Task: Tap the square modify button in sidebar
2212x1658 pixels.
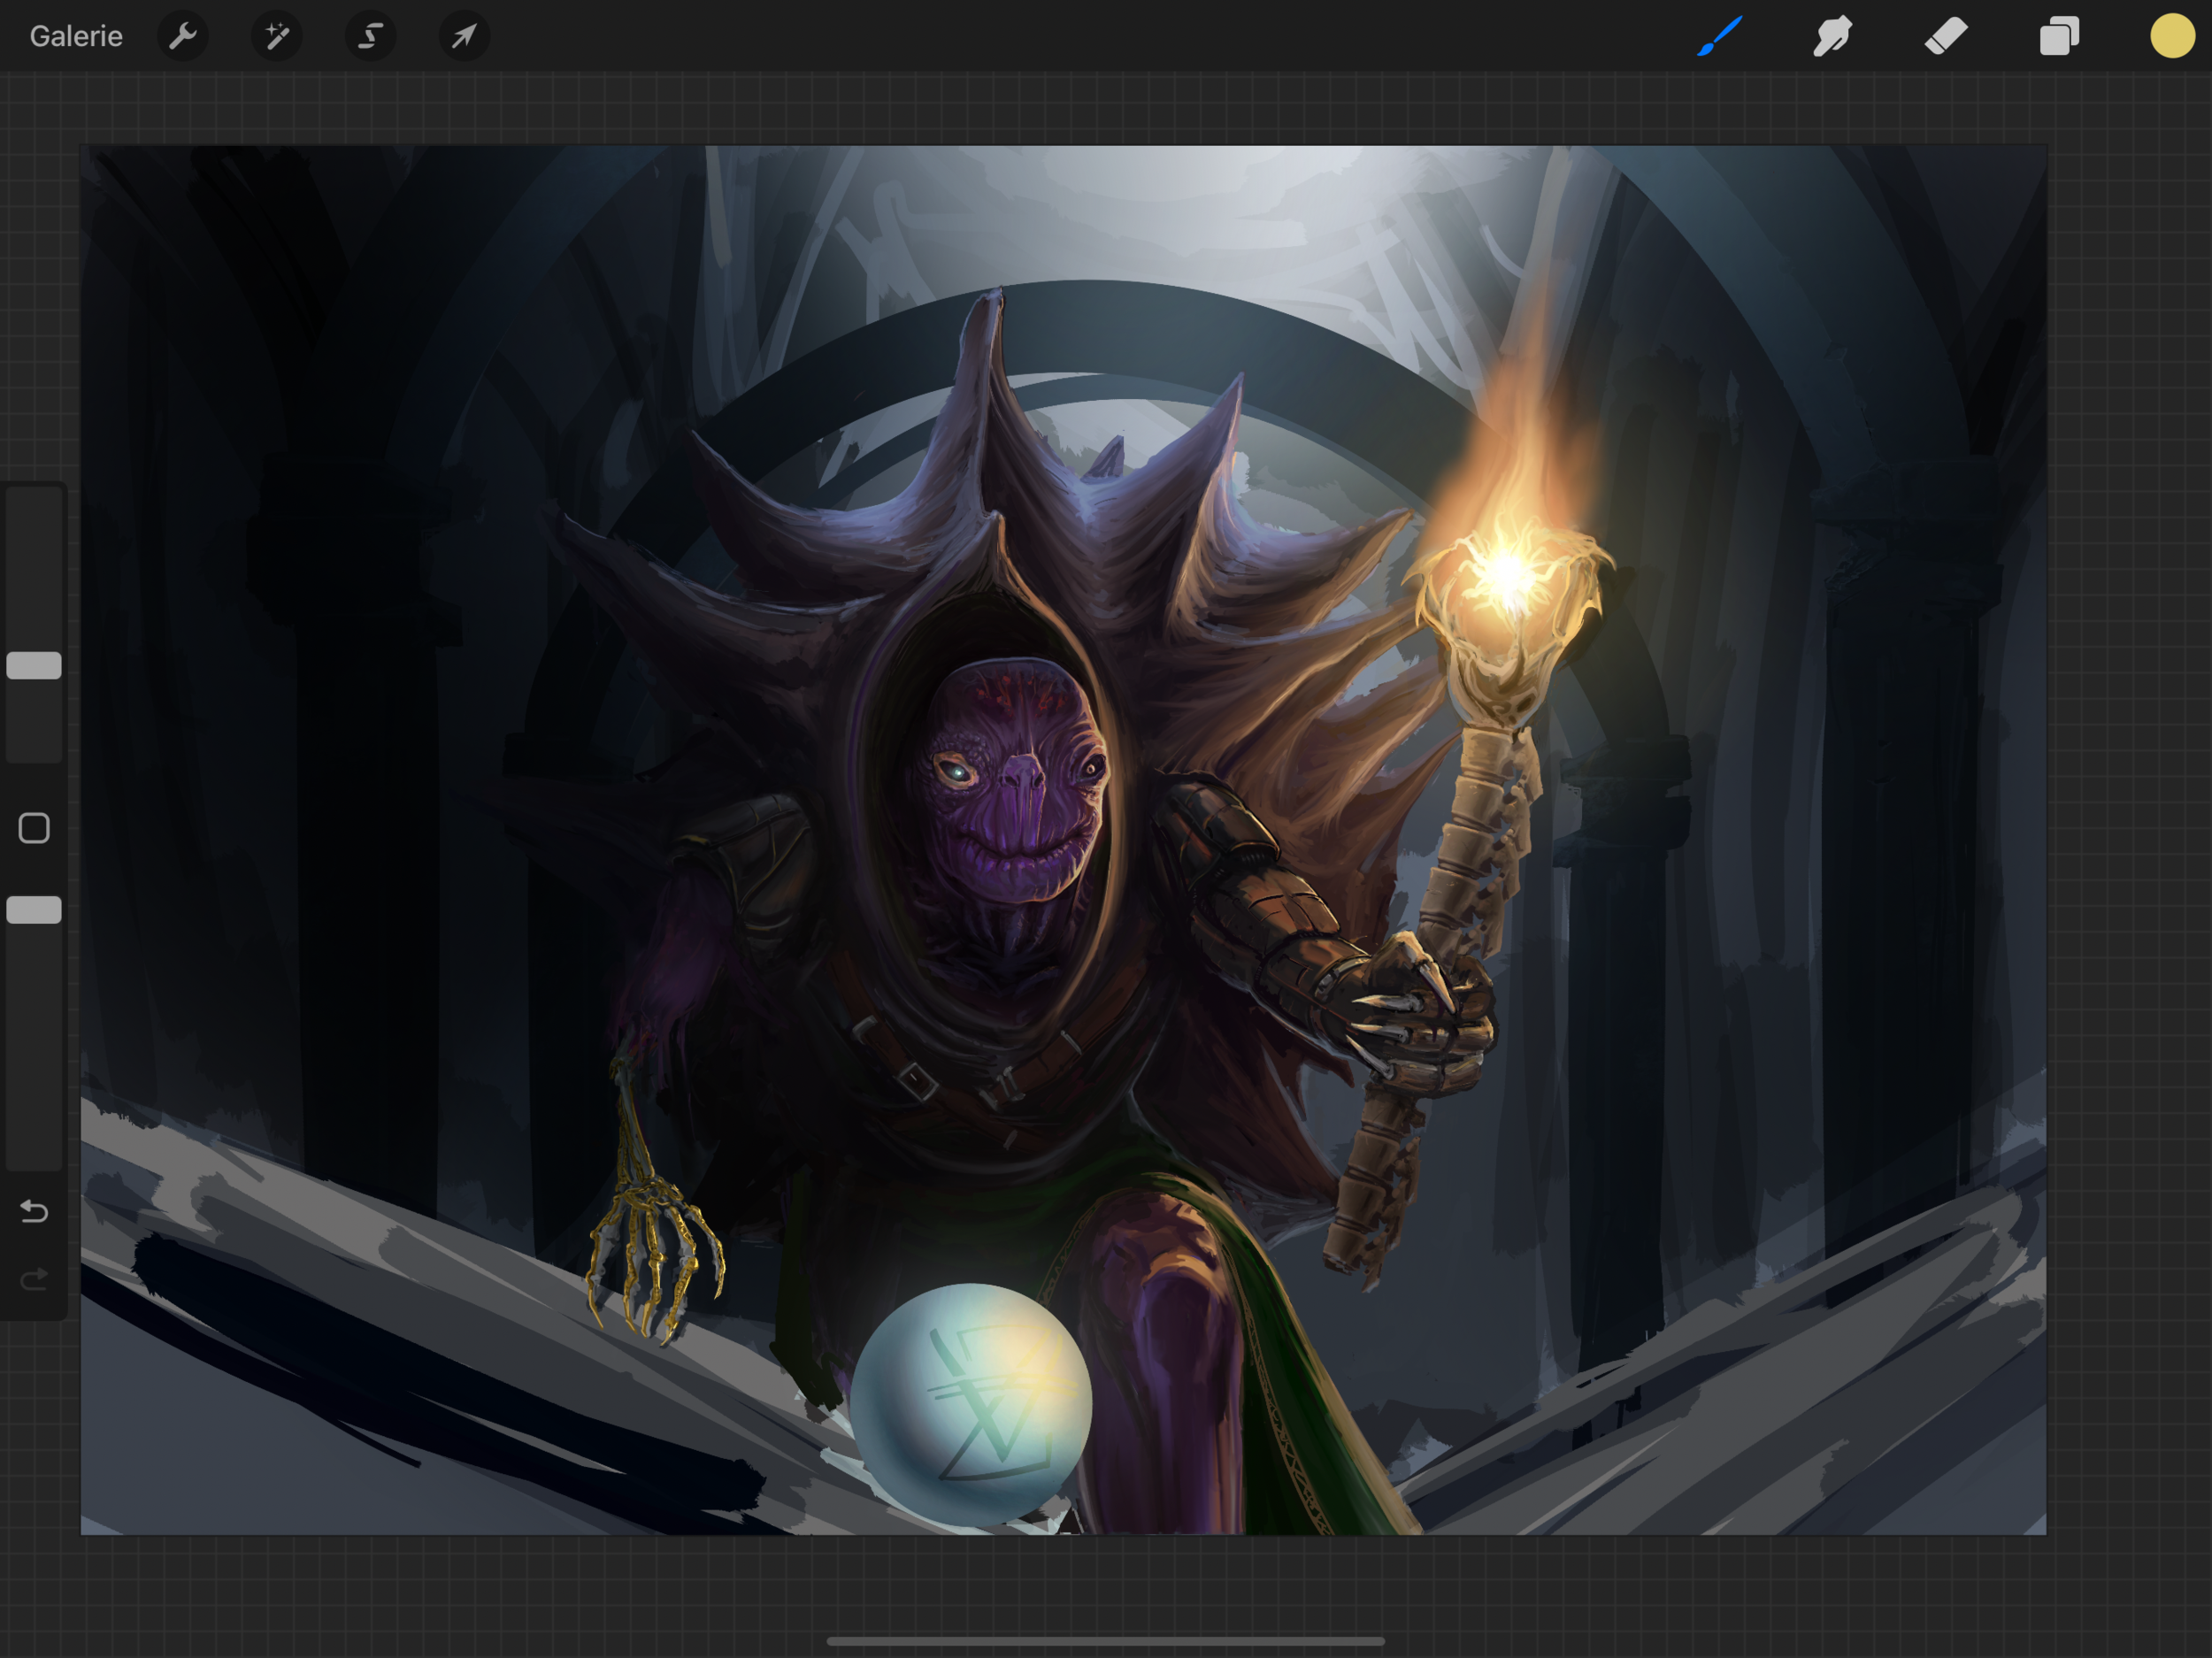Action: [x=34, y=828]
